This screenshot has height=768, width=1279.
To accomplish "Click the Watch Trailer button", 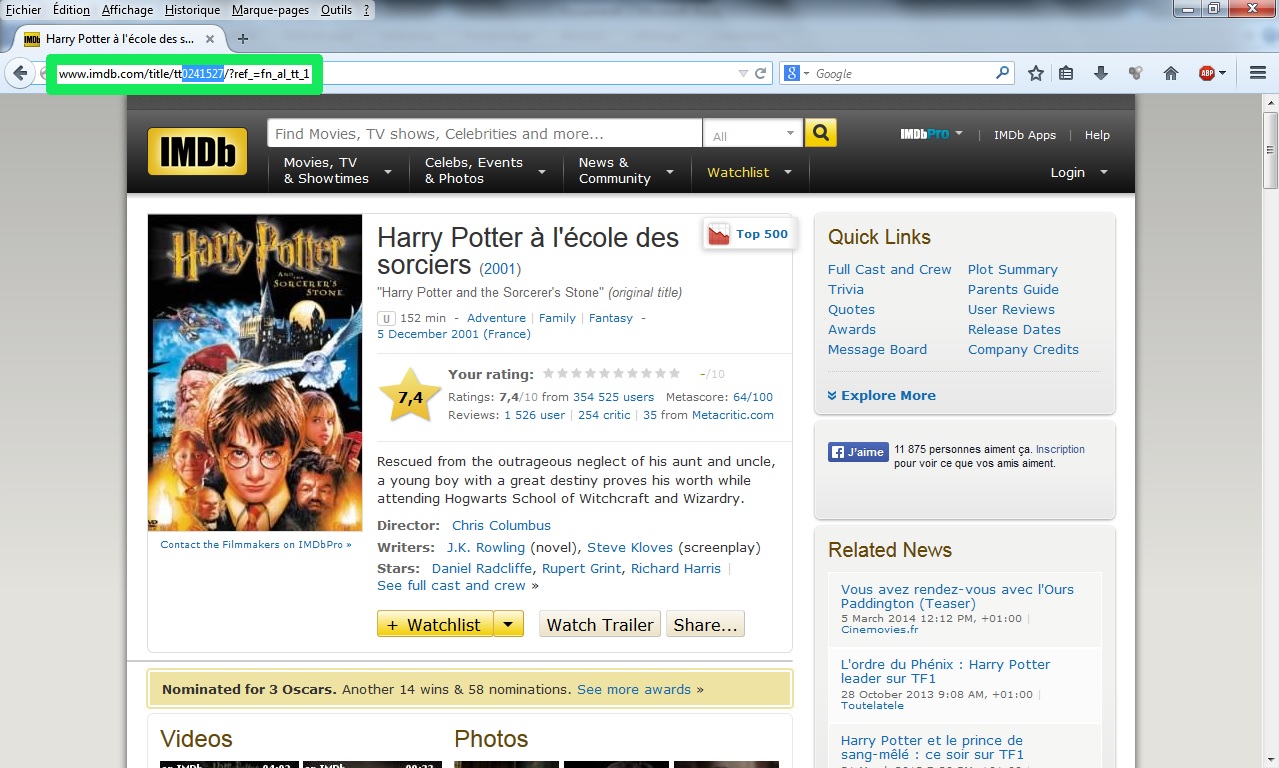I will point(600,624).
